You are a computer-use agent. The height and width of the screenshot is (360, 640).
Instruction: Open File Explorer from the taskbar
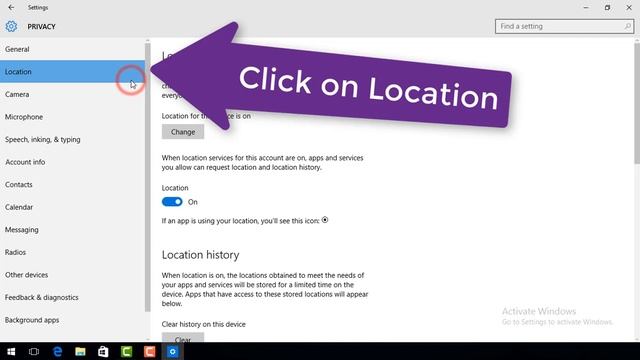coord(80,351)
